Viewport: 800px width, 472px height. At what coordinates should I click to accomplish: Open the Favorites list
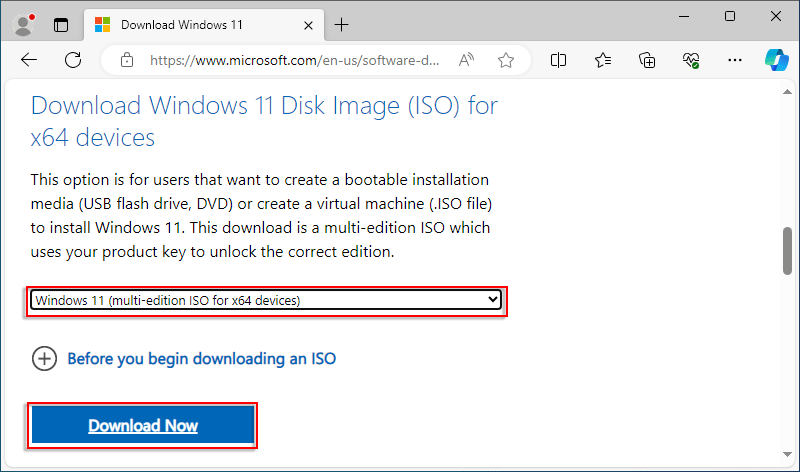coord(602,60)
